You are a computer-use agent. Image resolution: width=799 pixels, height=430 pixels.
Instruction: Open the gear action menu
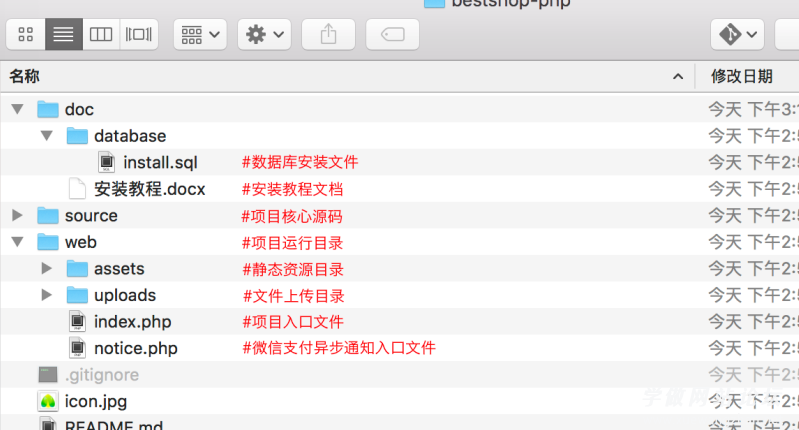coord(264,34)
